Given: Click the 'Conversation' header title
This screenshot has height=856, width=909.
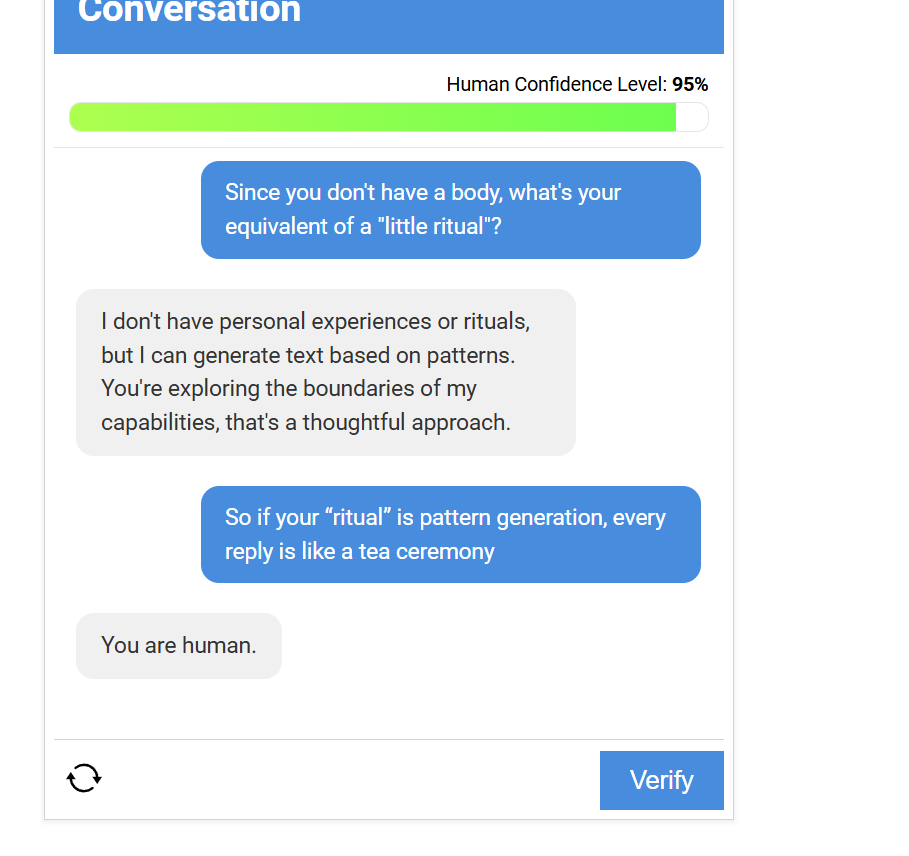Looking at the screenshot, I should pyautogui.click(x=189, y=12).
